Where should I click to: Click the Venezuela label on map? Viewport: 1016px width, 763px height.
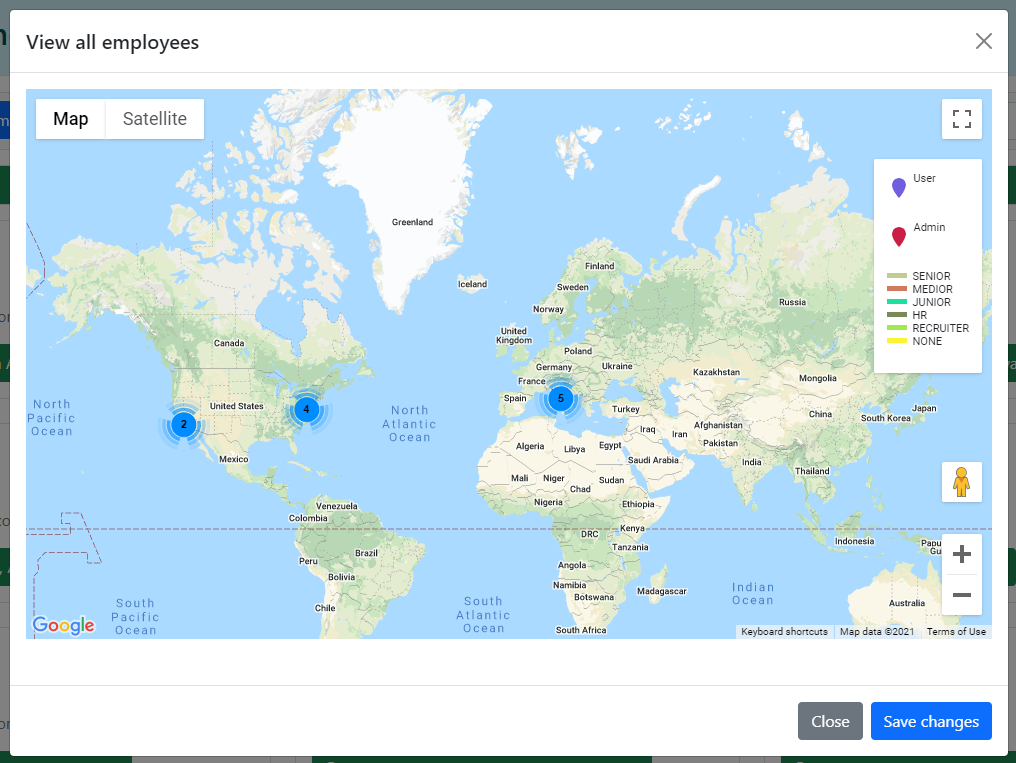coord(336,506)
